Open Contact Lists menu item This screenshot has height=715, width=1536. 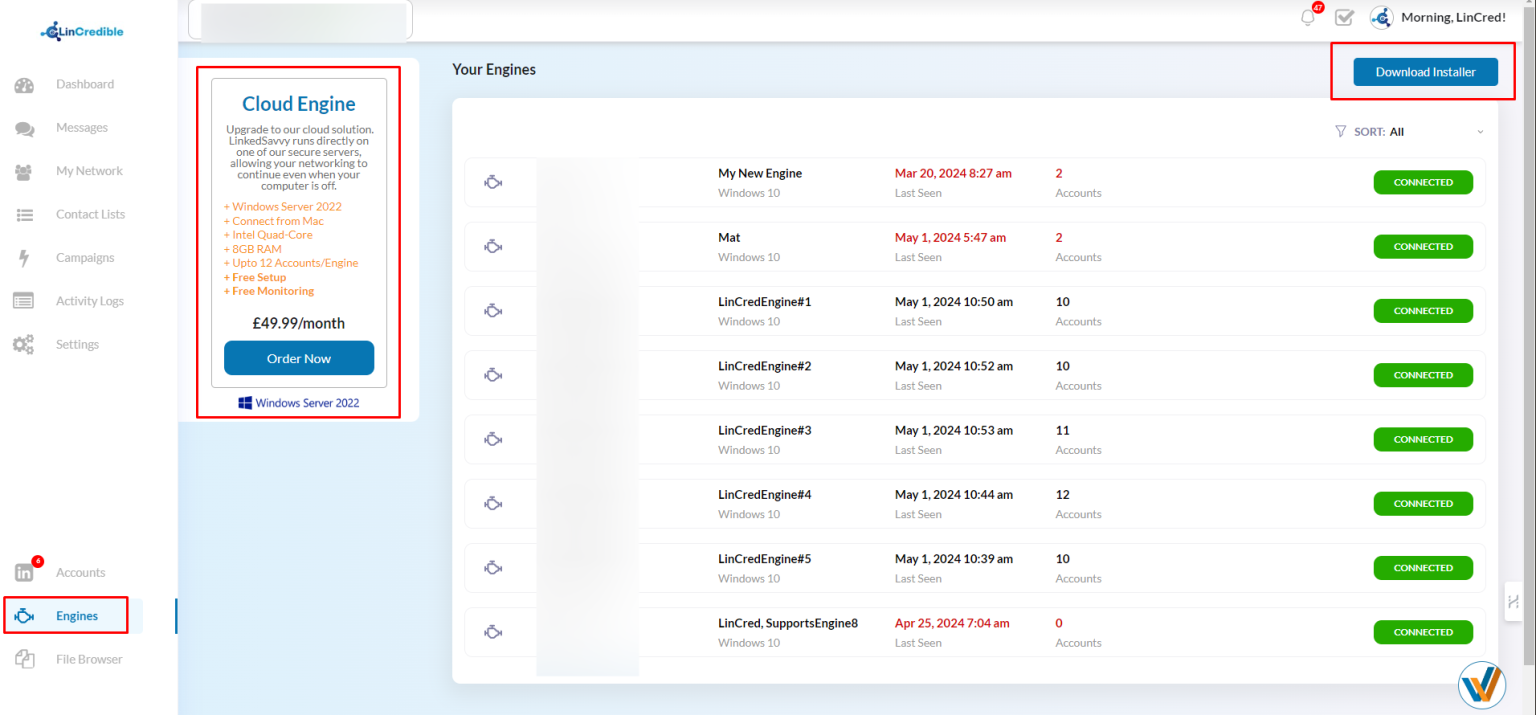pos(91,214)
